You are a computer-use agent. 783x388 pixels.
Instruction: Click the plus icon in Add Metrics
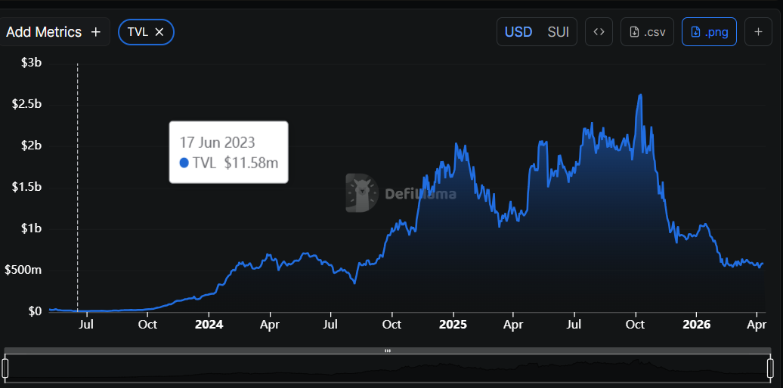tap(95, 32)
